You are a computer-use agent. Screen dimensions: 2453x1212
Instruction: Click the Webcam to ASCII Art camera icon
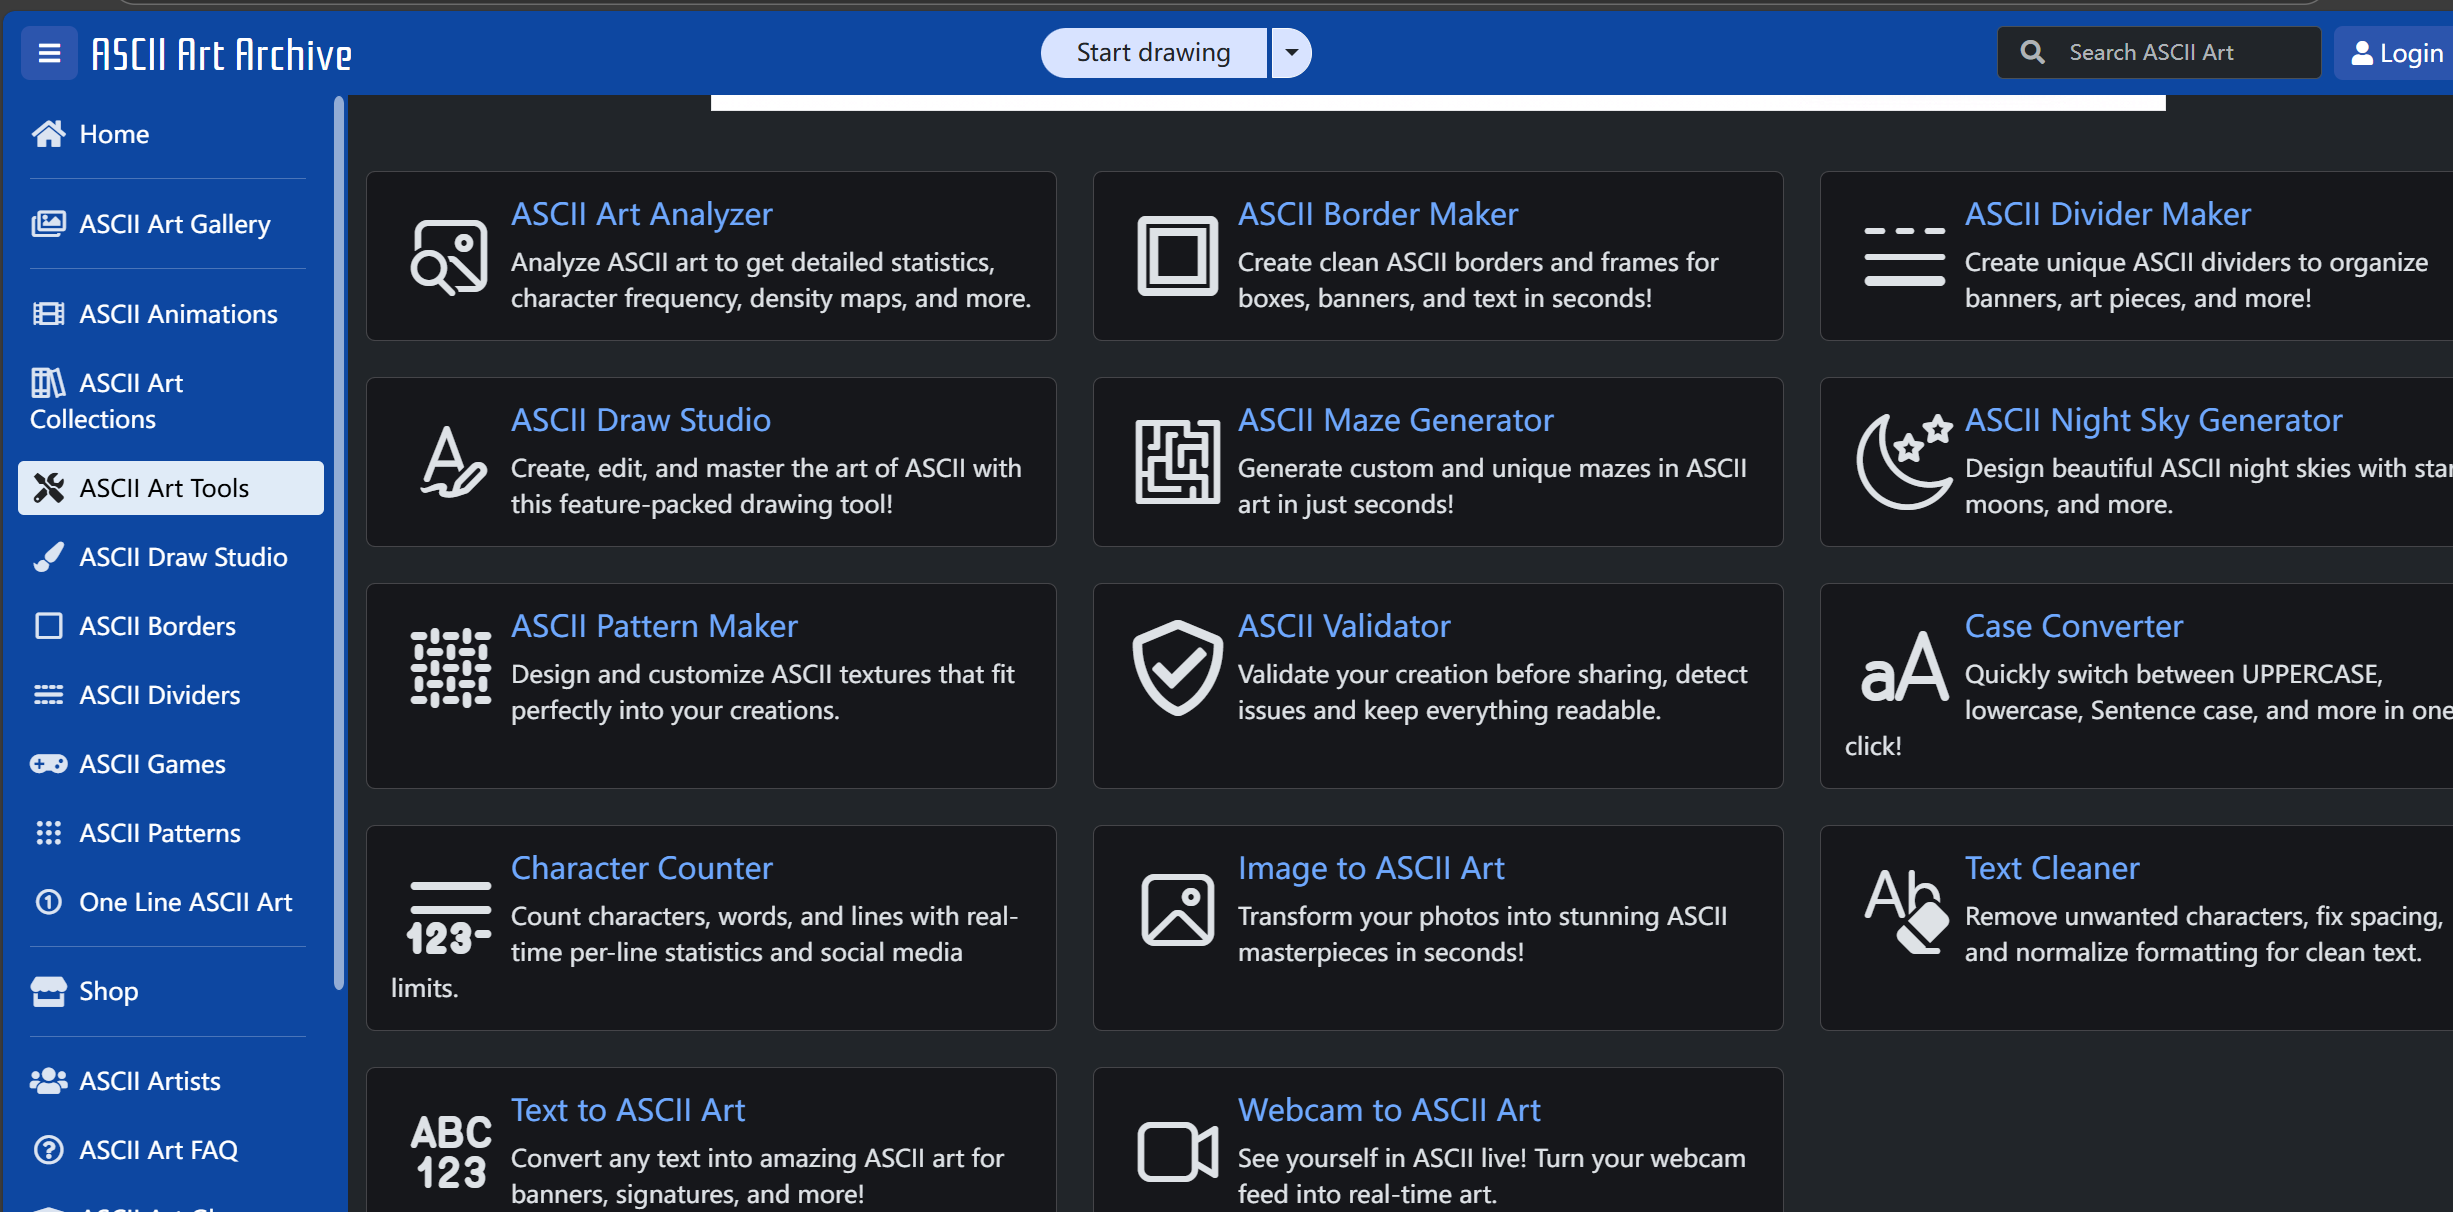pyautogui.click(x=1177, y=1152)
